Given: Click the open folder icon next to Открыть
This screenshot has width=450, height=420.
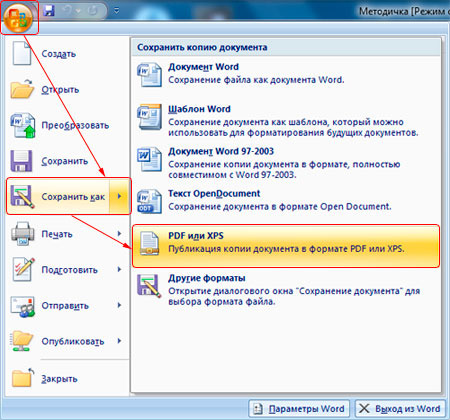Looking at the screenshot, I should pos(22,89).
